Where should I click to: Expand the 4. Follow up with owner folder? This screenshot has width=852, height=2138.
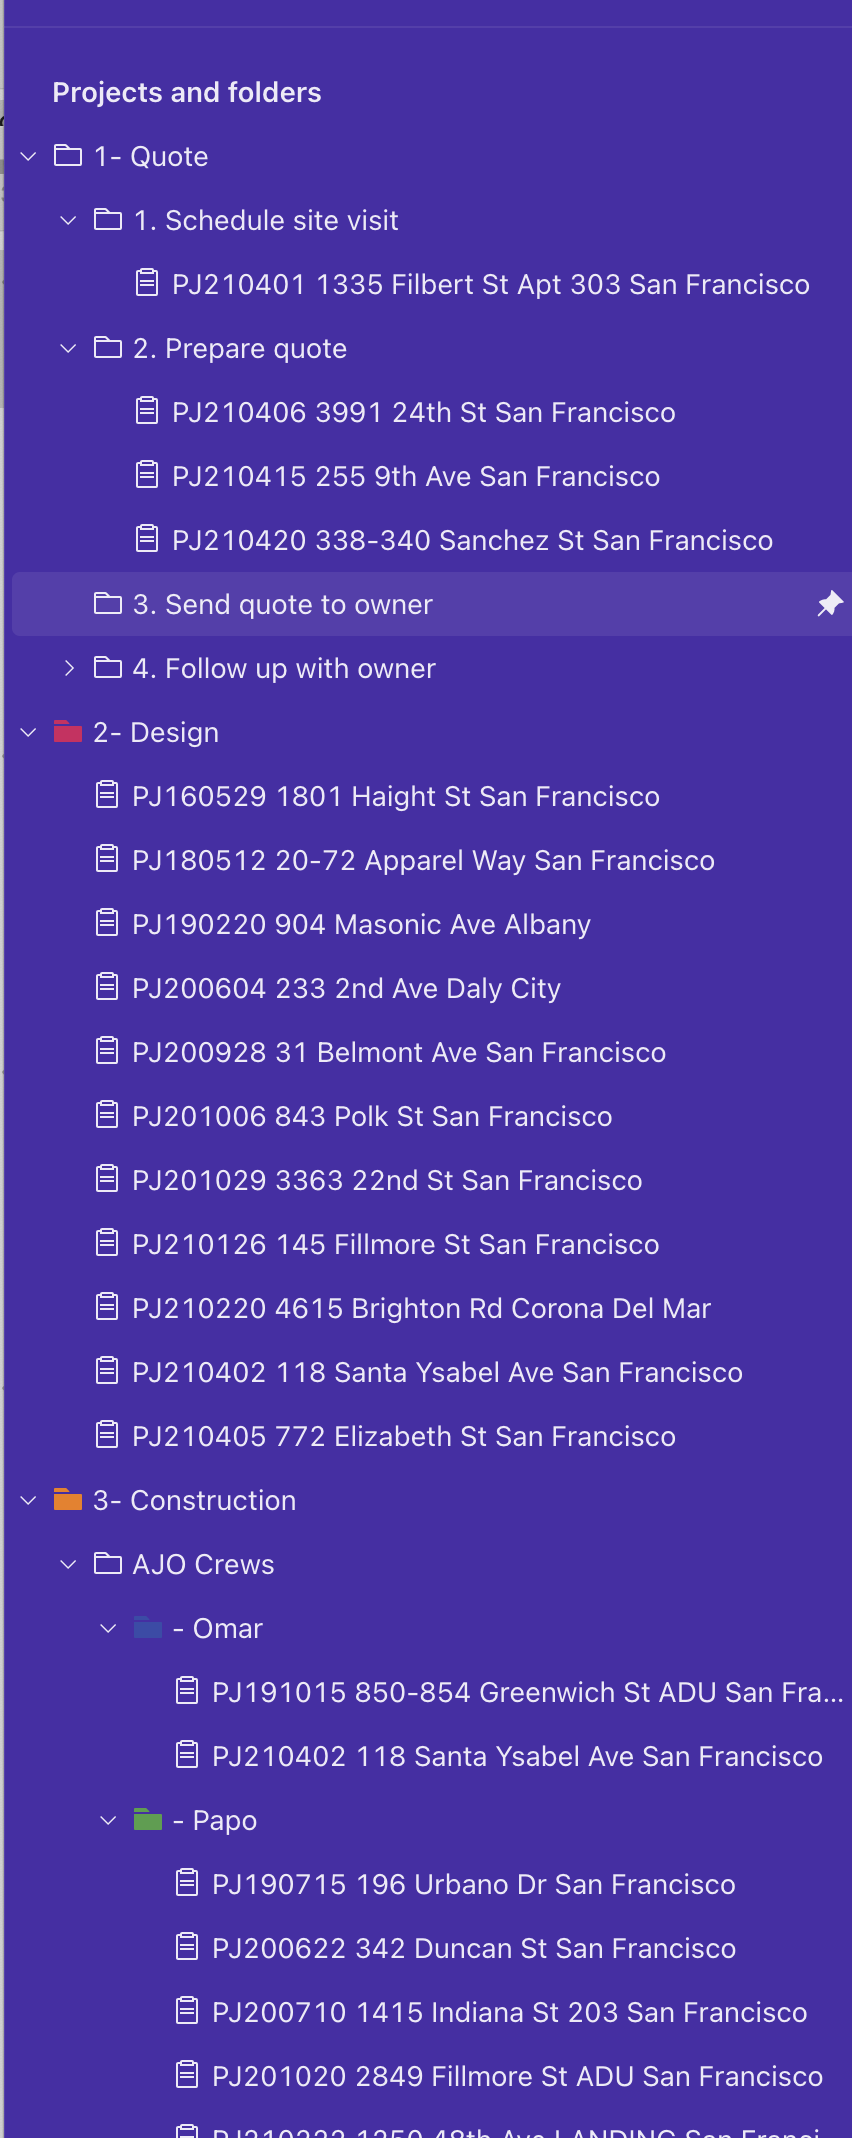[69, 668]
